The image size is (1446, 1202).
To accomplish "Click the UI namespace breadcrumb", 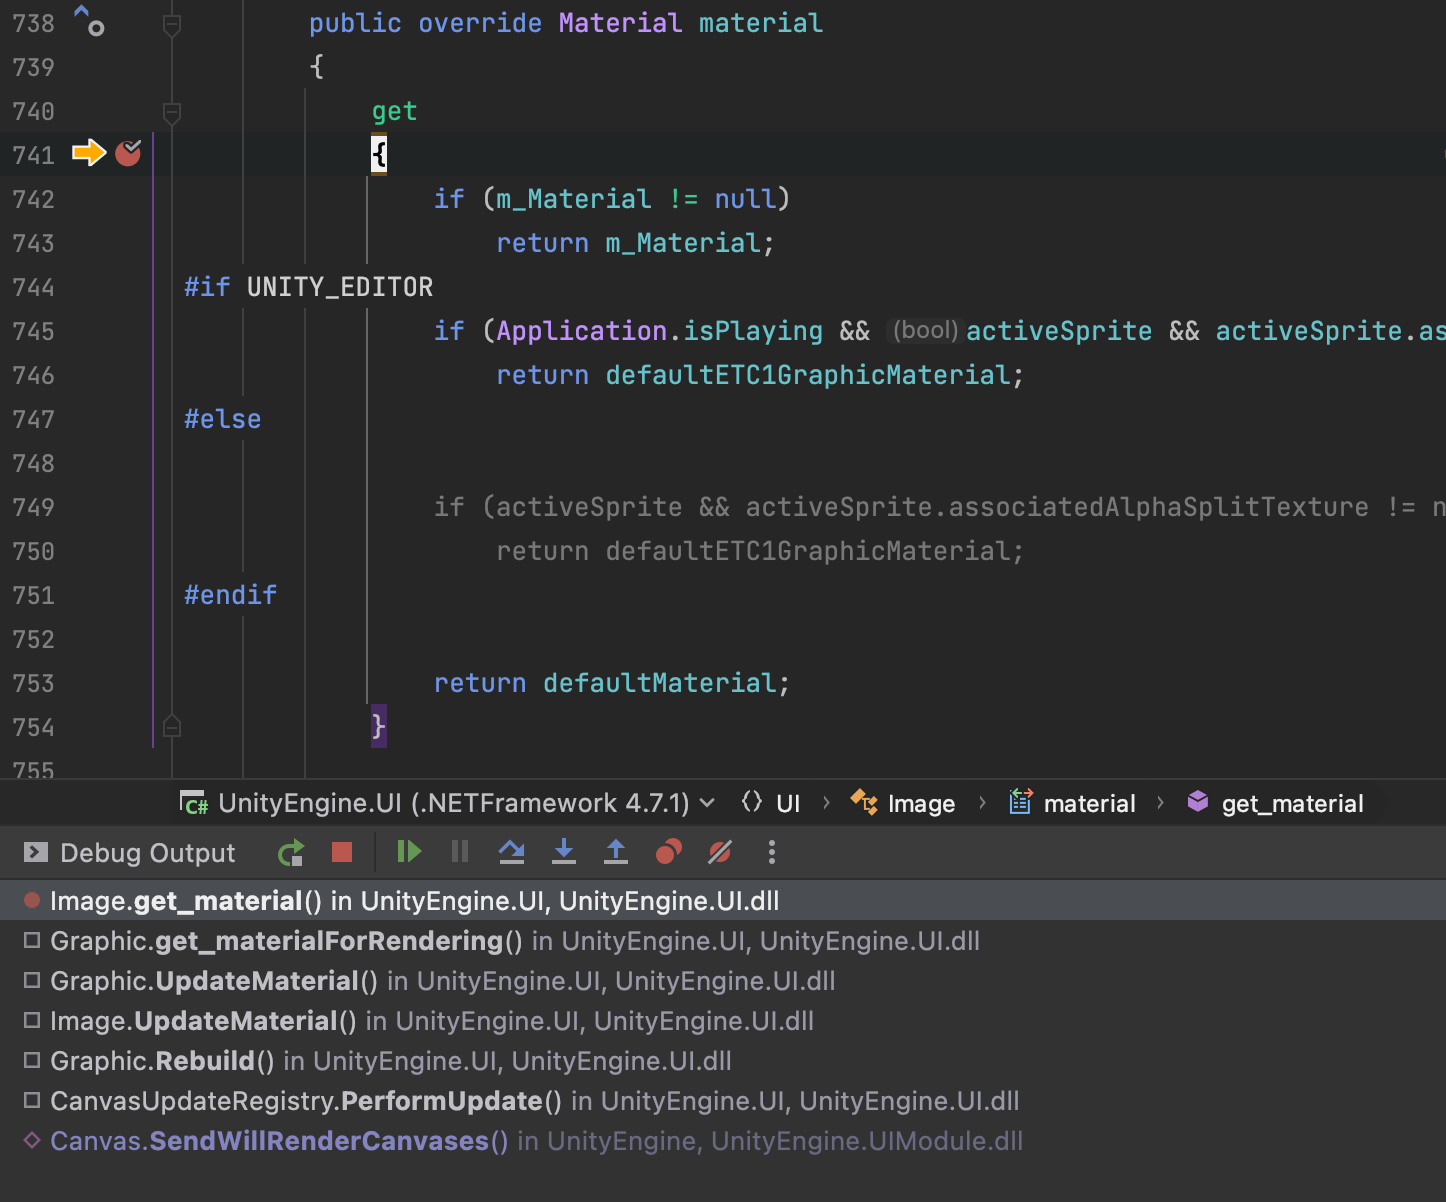I will point(788,804).
